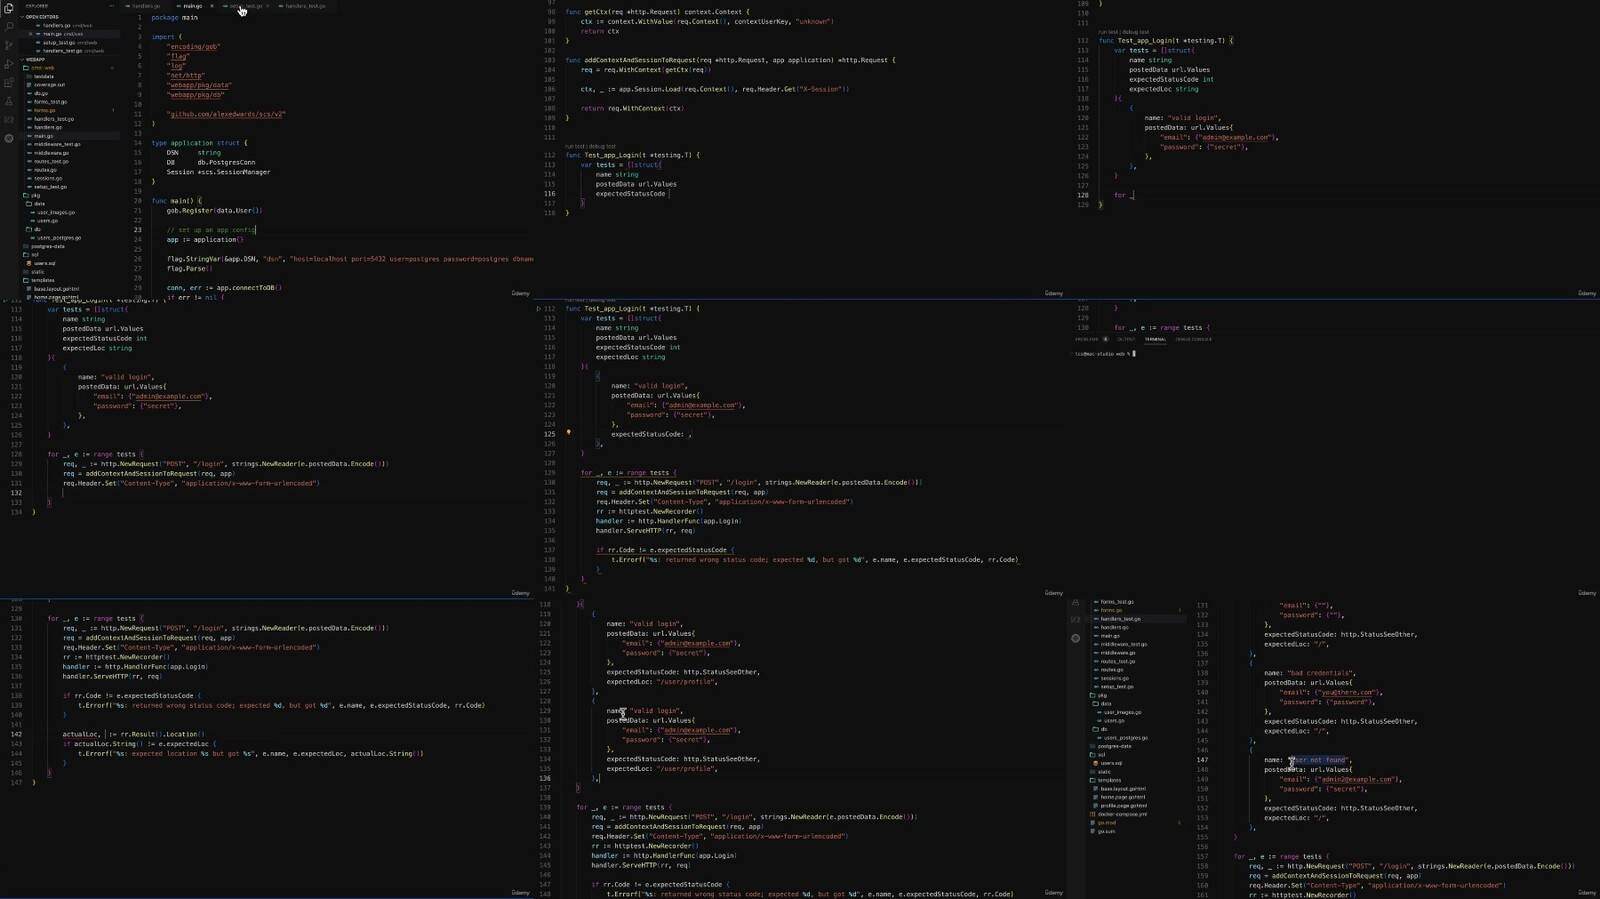The height and width of the screenshot is (899, 1600).
Task: Open handlers.go from the Open Editors list
Action: click(64, 25)
